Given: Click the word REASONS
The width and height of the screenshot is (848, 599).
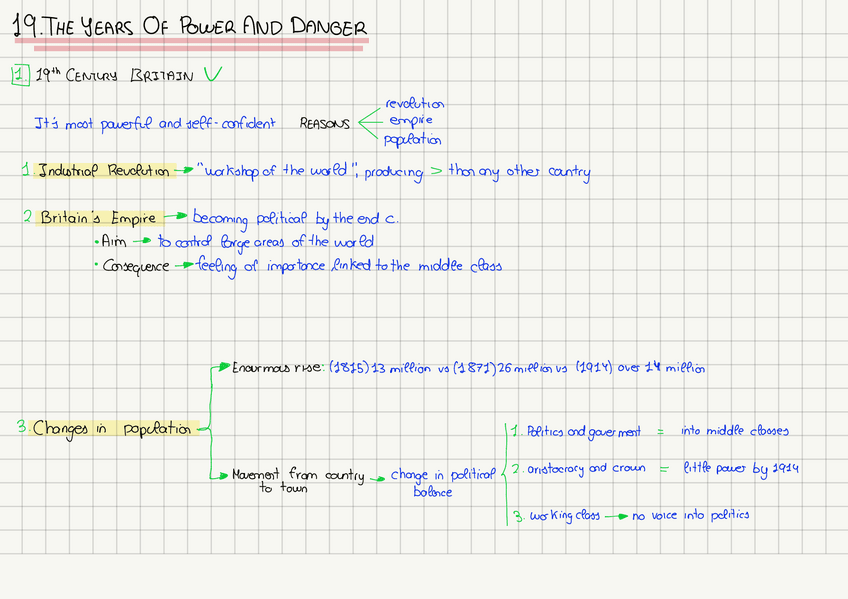Looking at the screenshot, I should point(325,124).
